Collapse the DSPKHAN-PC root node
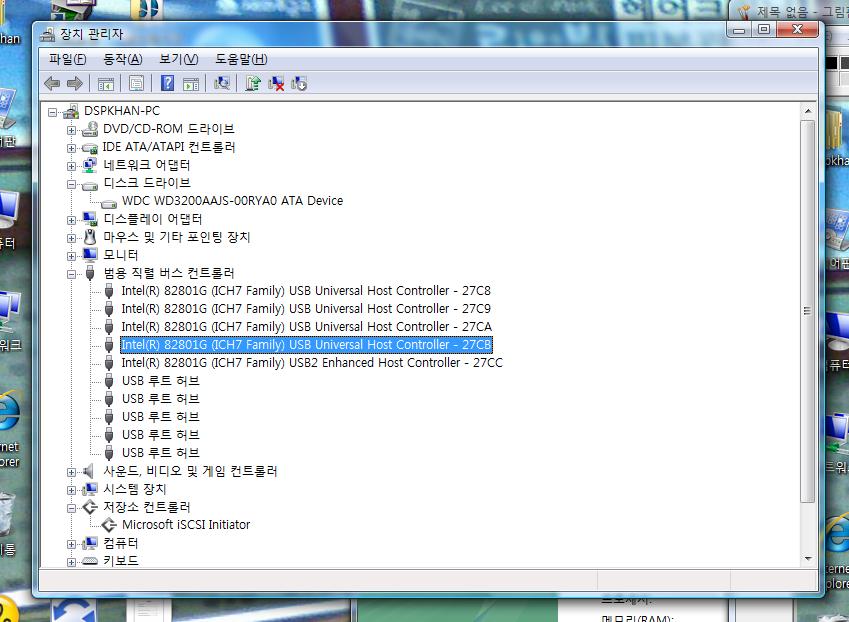This screenshot has height=622, width=849. pyautogui.click(x=53, y=112)
